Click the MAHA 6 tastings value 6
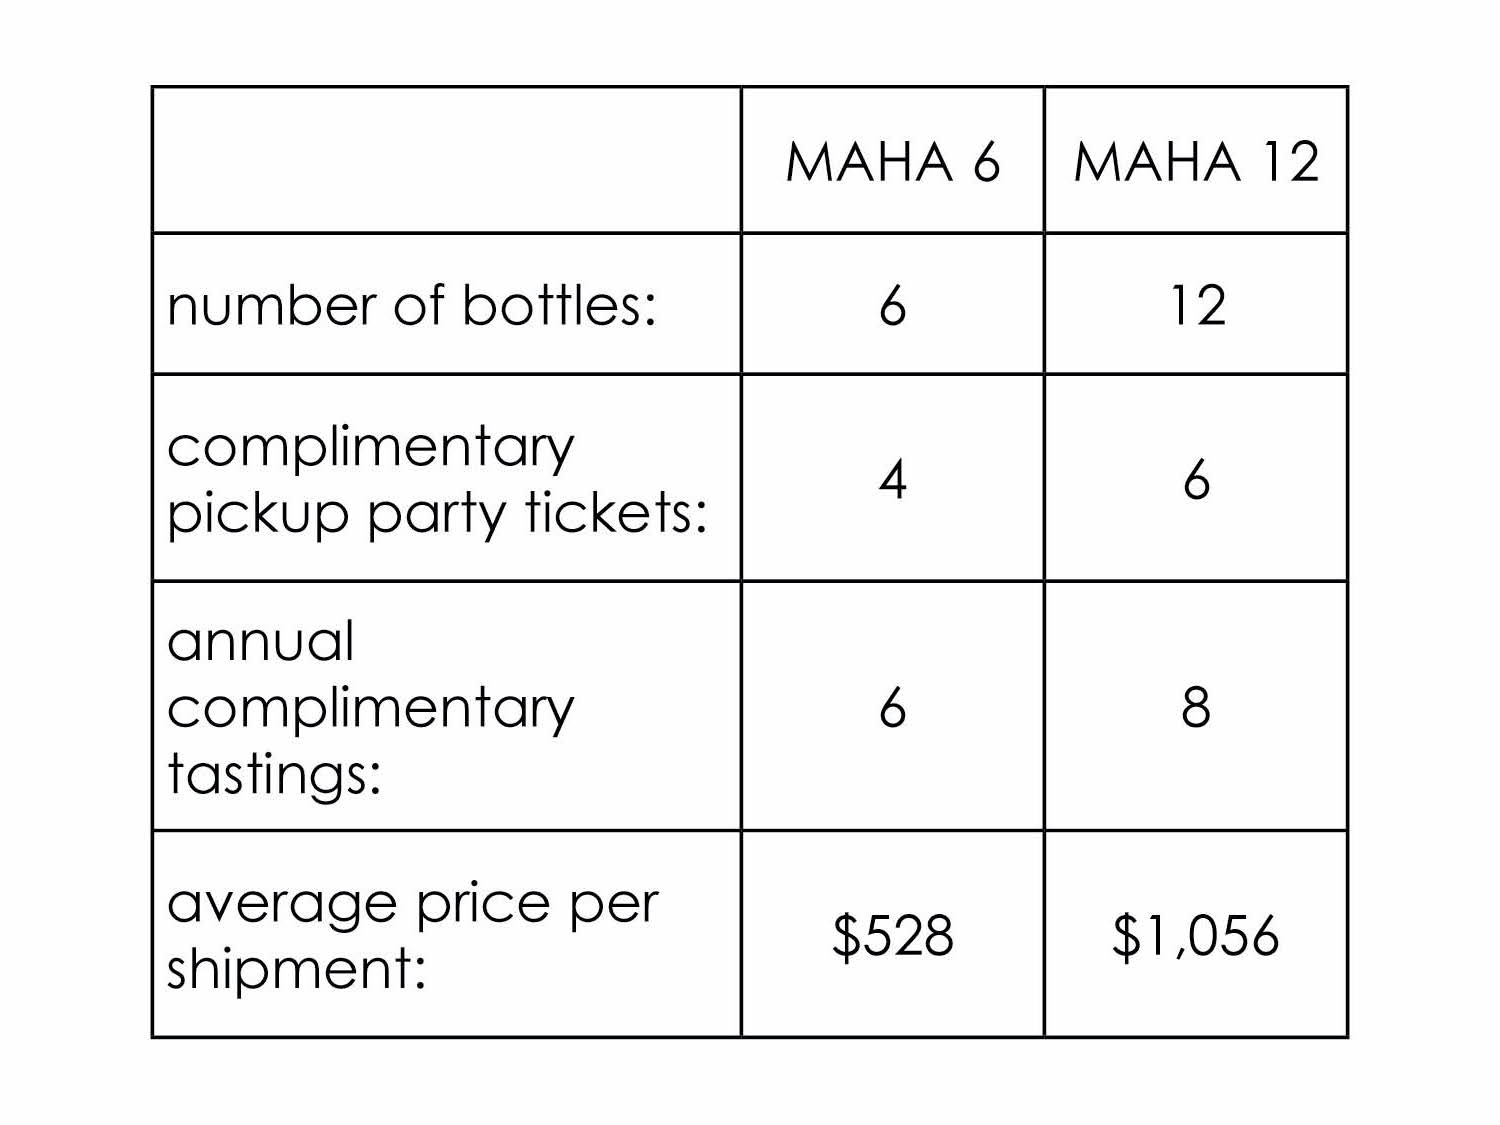The image size is (1500, 1125). 893,707
